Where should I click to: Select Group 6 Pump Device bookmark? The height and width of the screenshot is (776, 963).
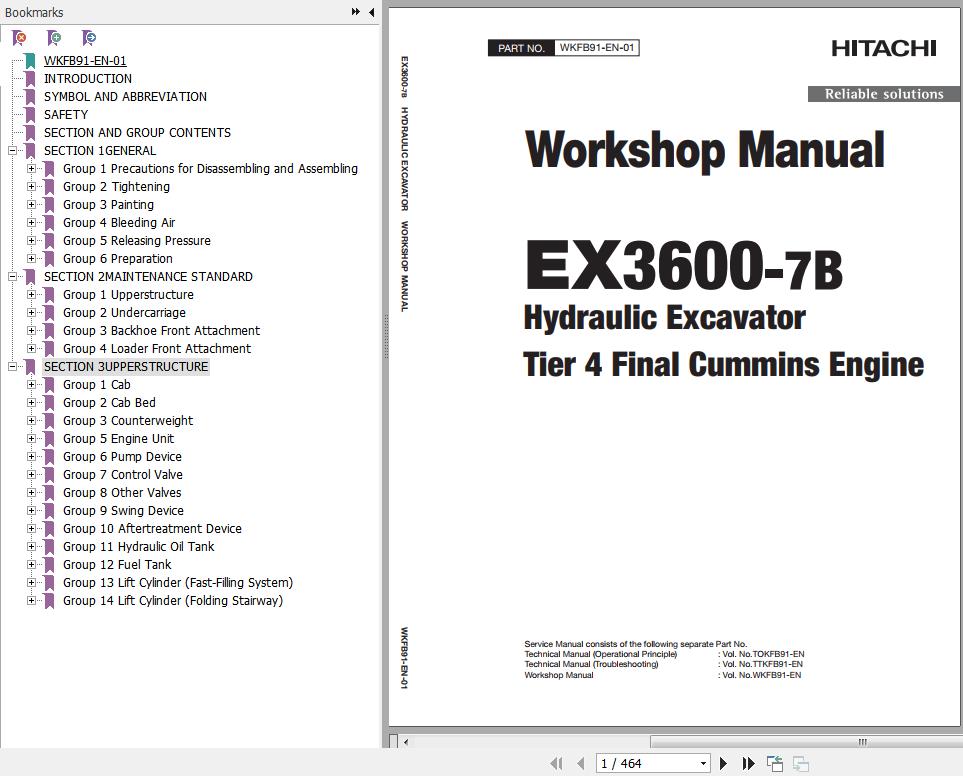tap(122, 457)
